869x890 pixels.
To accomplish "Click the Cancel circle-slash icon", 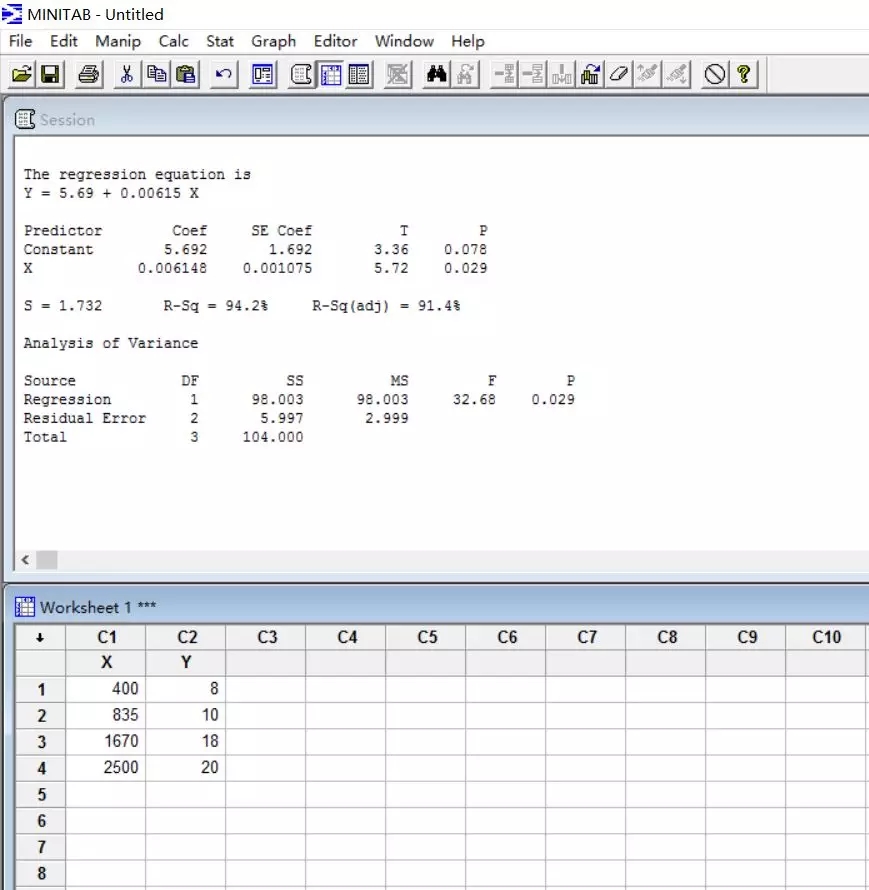I will pos(714,75).
